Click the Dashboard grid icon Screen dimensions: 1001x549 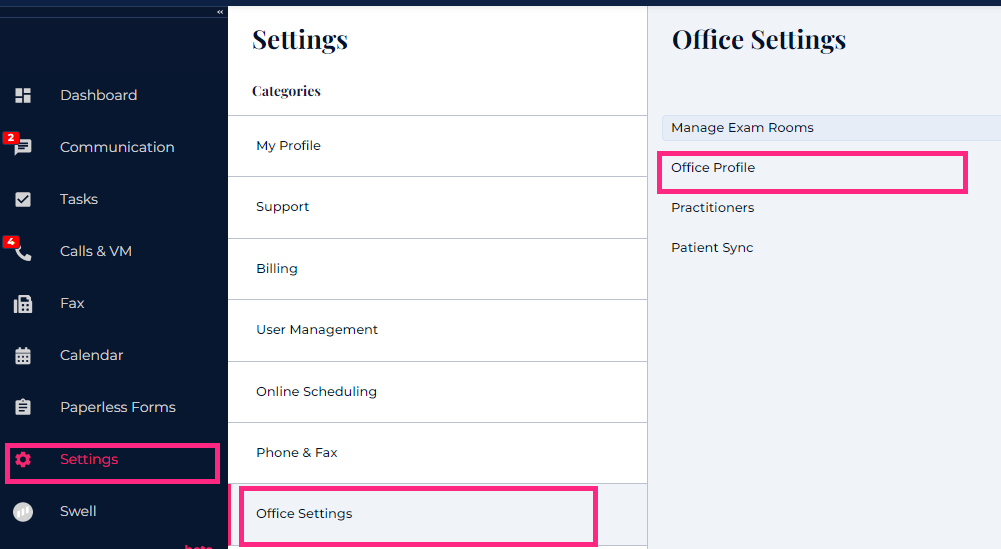(x=23, y=96)
